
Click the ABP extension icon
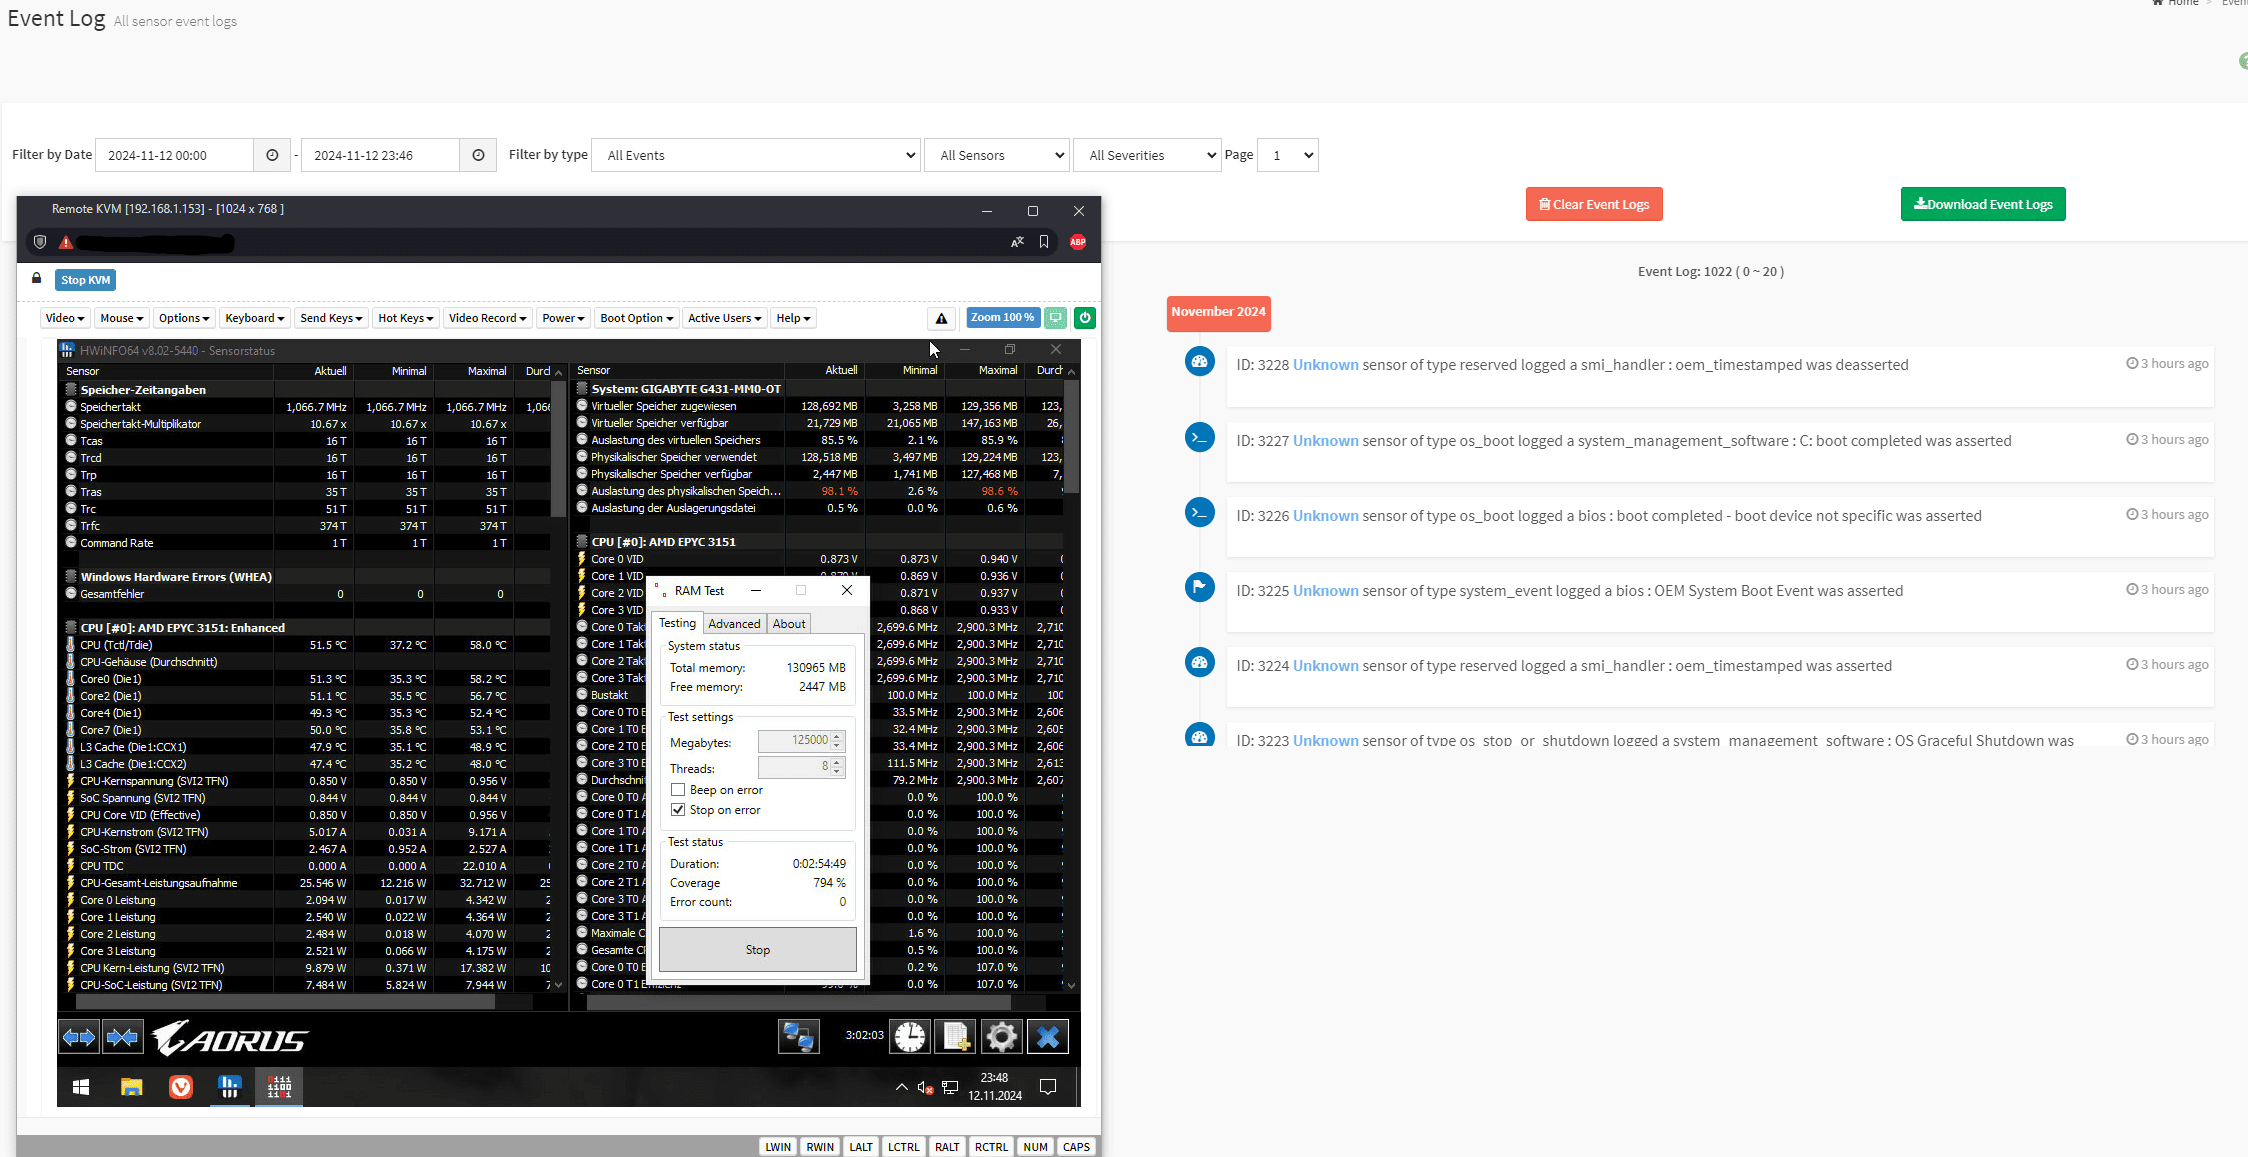point(1078,242)
